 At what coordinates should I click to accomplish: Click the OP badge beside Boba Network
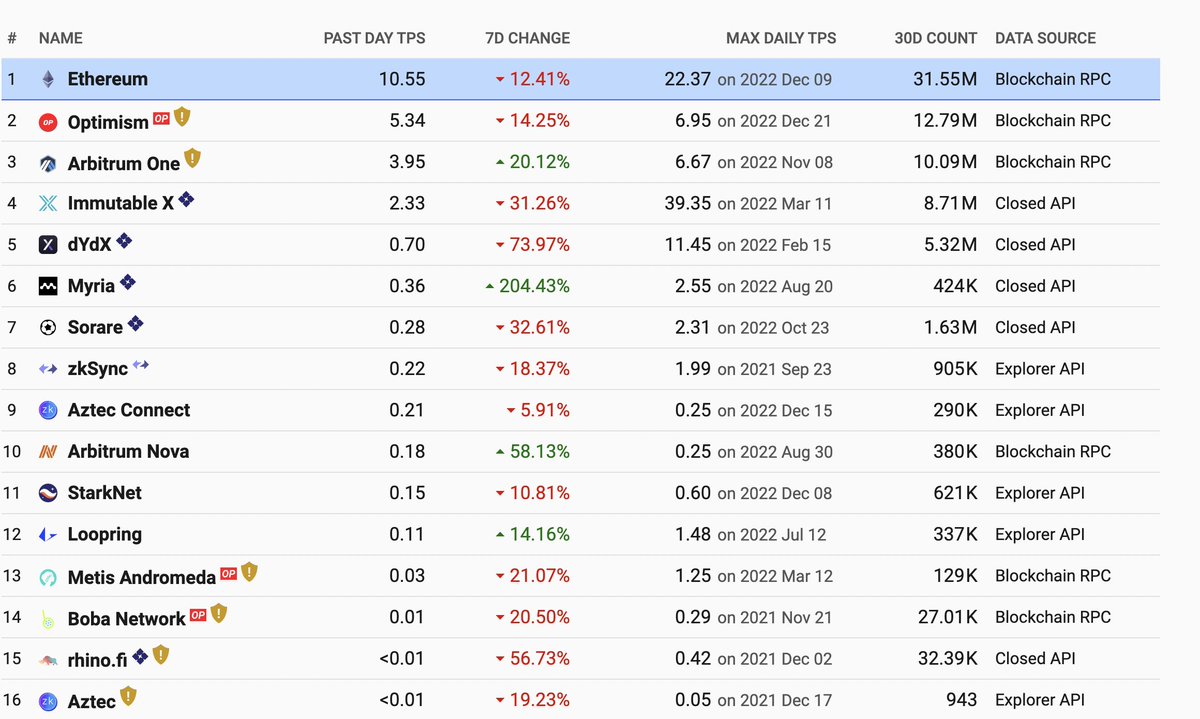[x=198, y=614]
